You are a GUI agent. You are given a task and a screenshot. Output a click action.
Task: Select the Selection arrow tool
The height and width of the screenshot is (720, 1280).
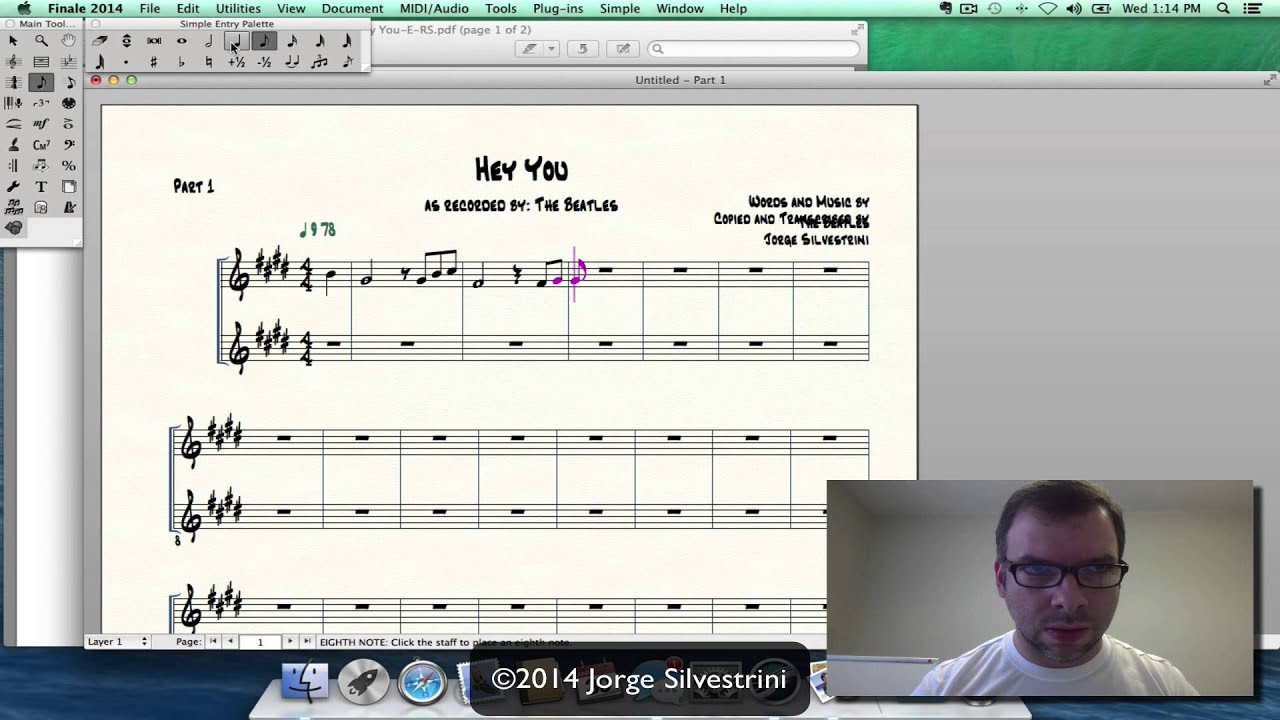(x=13, y=41)
